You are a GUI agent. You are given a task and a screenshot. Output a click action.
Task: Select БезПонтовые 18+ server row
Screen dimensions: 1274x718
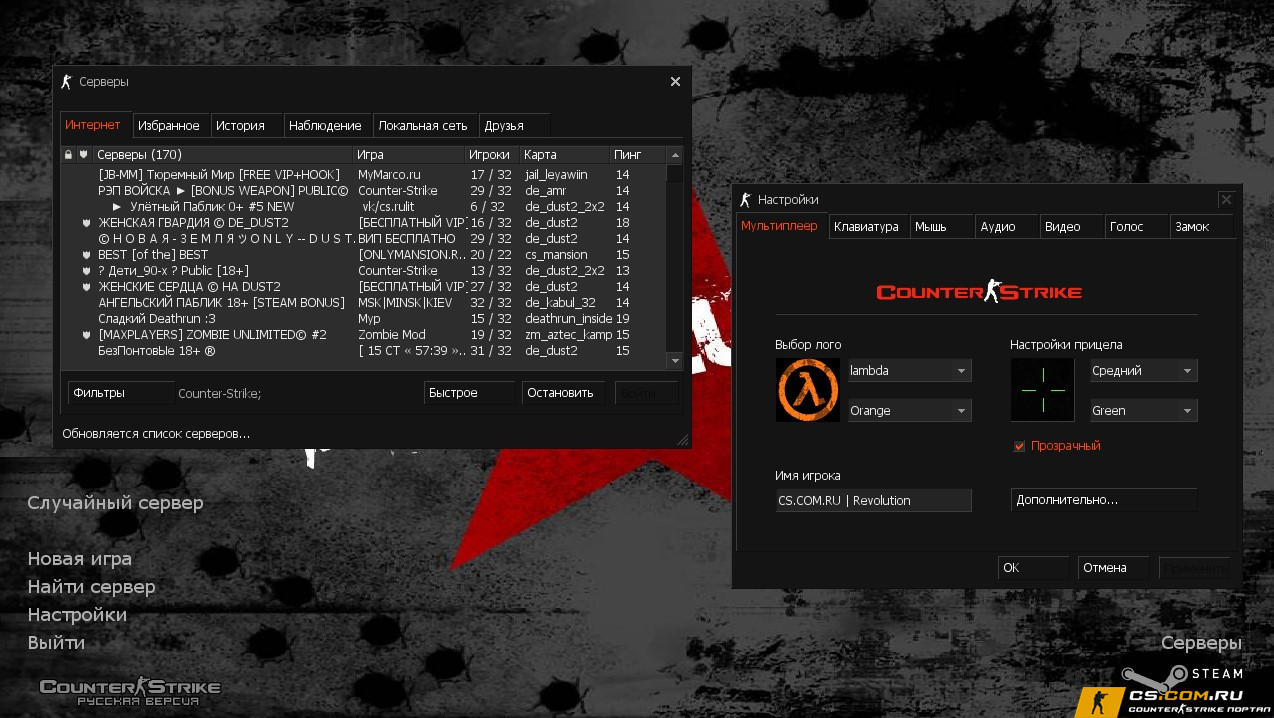coord(363,351)
